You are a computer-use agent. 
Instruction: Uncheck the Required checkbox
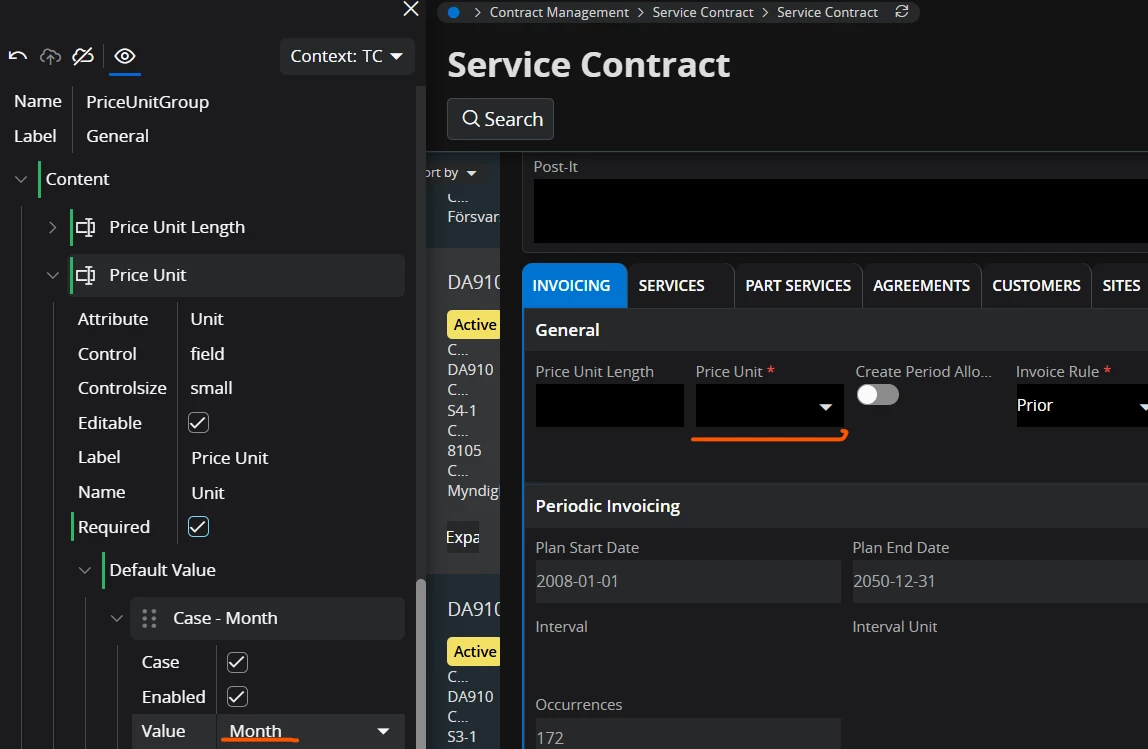point(199,527)
